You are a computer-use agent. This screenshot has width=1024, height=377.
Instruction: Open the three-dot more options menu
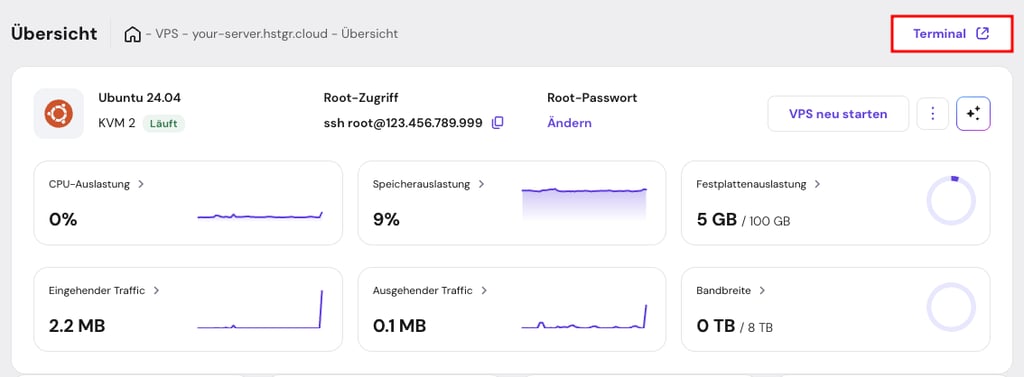coord(933,114)
